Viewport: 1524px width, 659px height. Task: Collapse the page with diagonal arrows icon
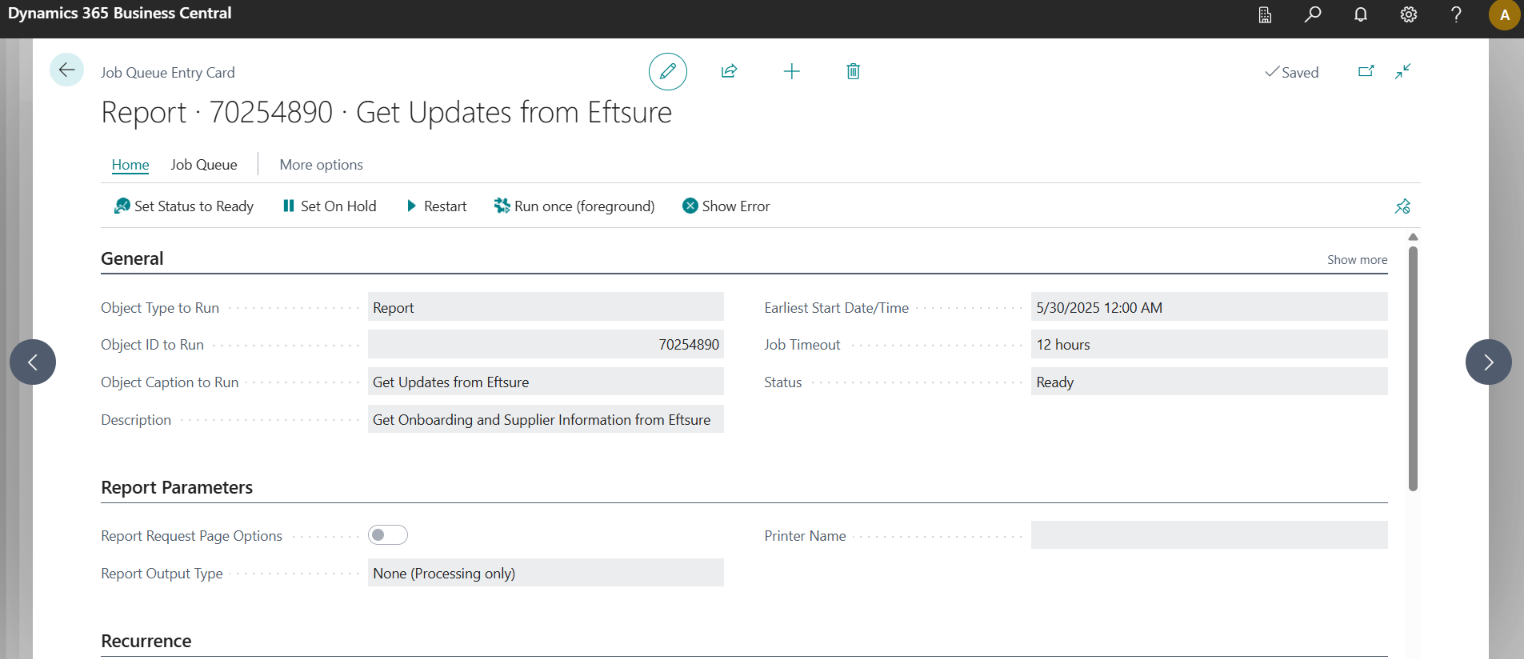pyautogui.click(x=1404, y=71)
